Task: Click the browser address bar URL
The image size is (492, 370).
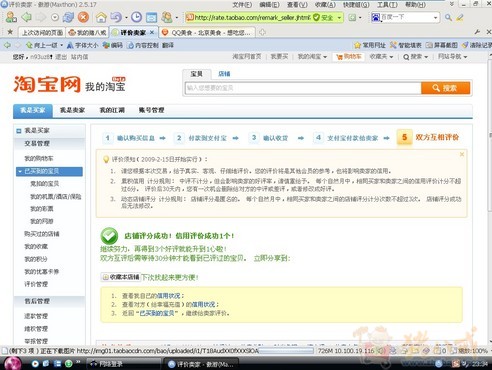Action: point(252,17)
